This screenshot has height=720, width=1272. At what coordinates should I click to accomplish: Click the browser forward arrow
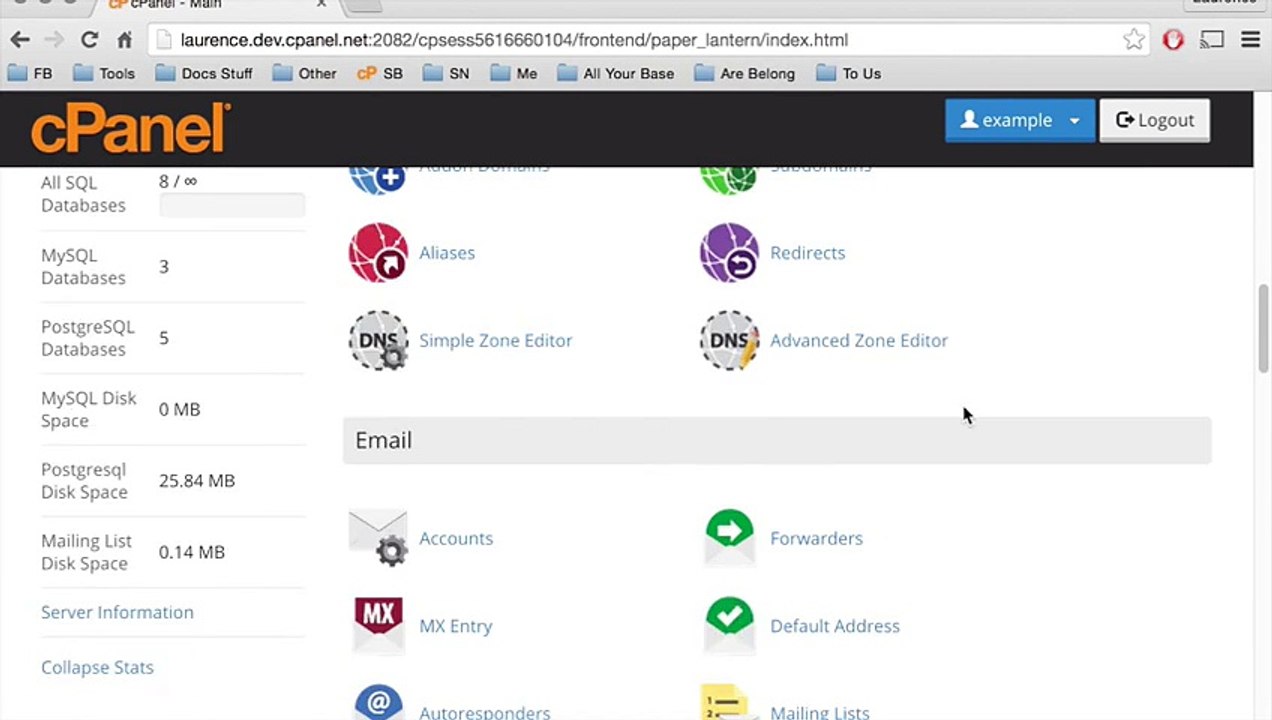pyautogui.click(x=54, y=40)
